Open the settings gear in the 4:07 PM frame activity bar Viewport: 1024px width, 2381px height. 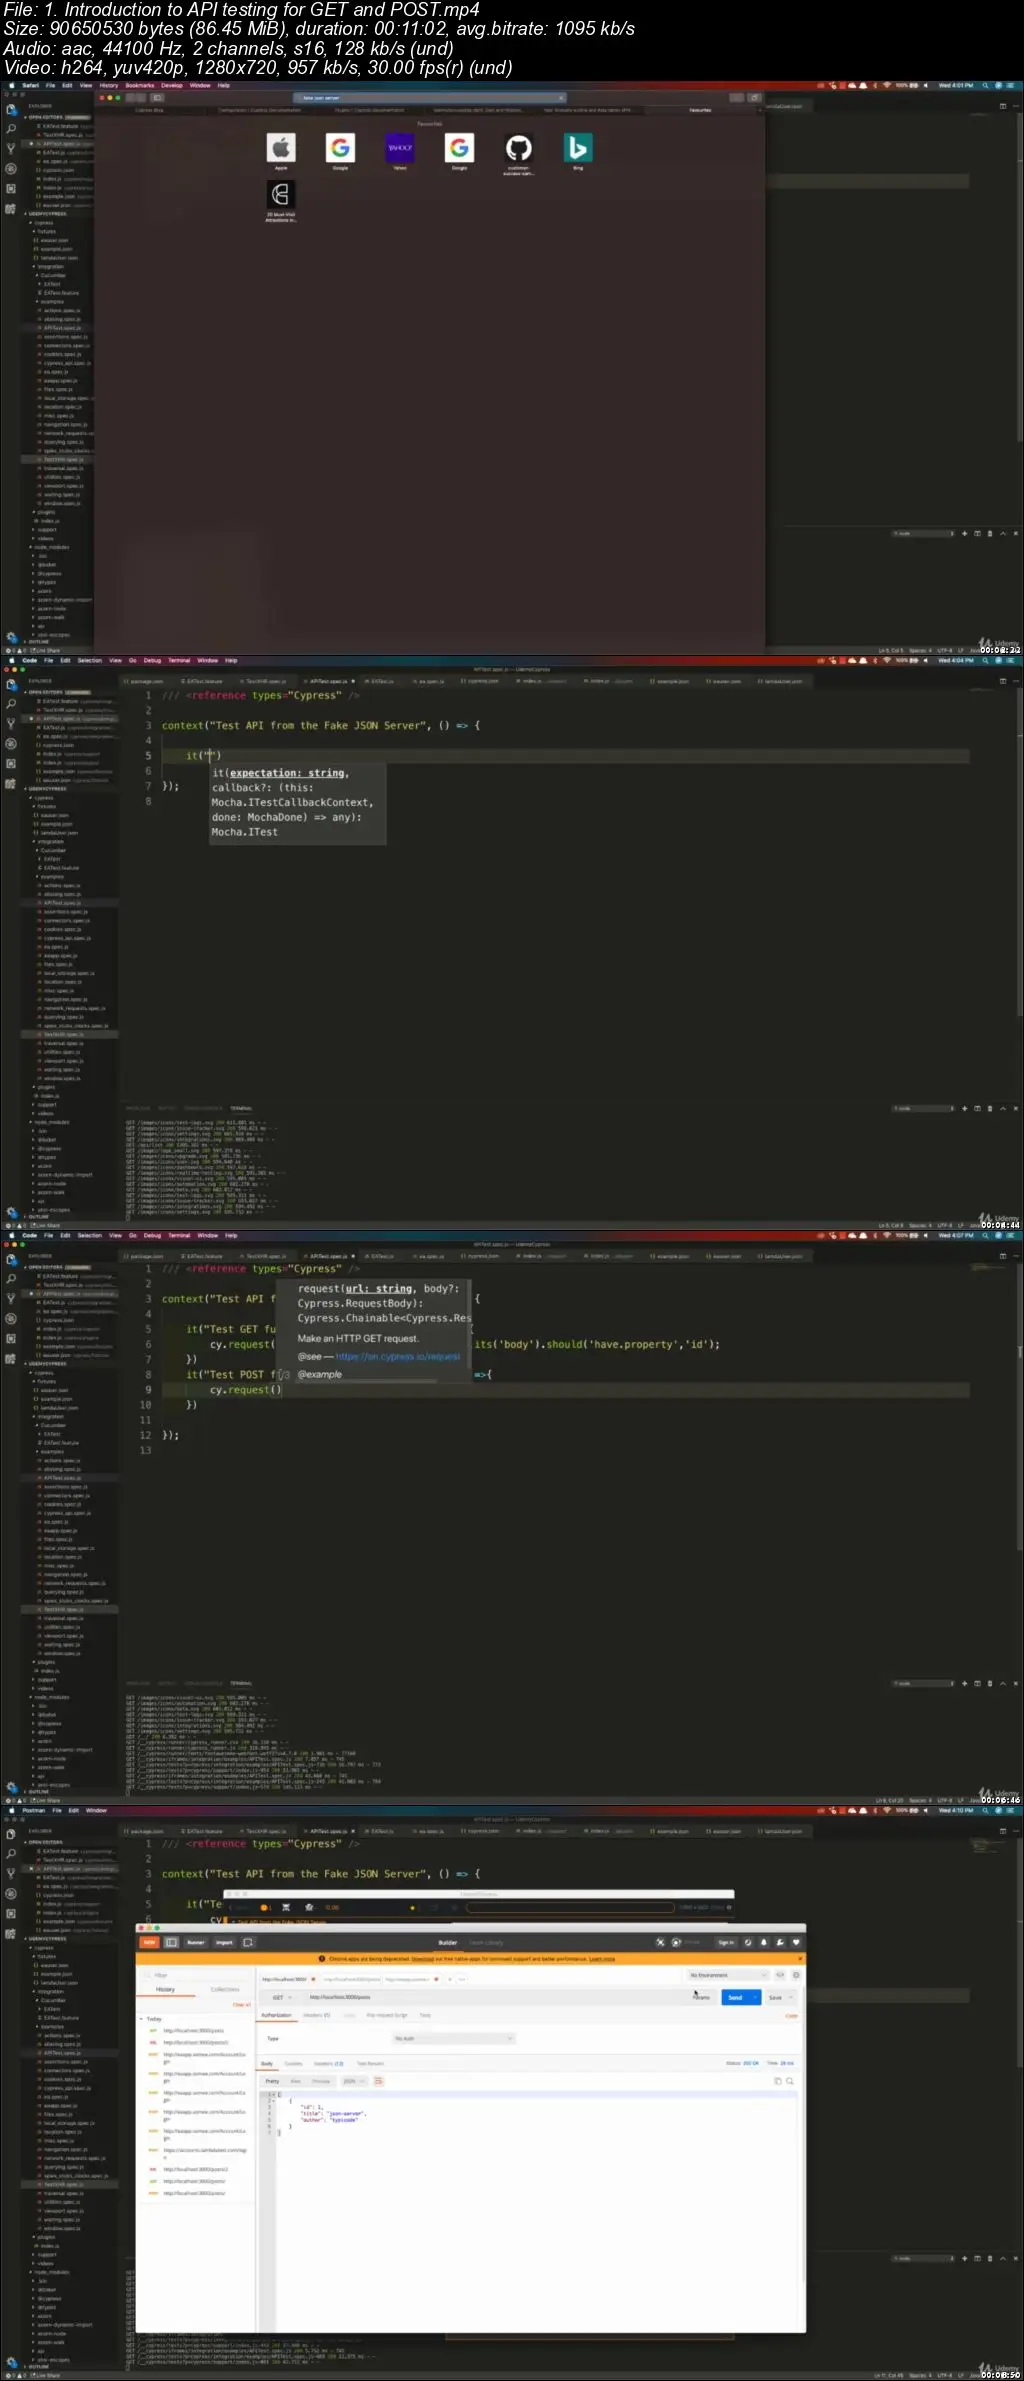tap(11, 1788)
